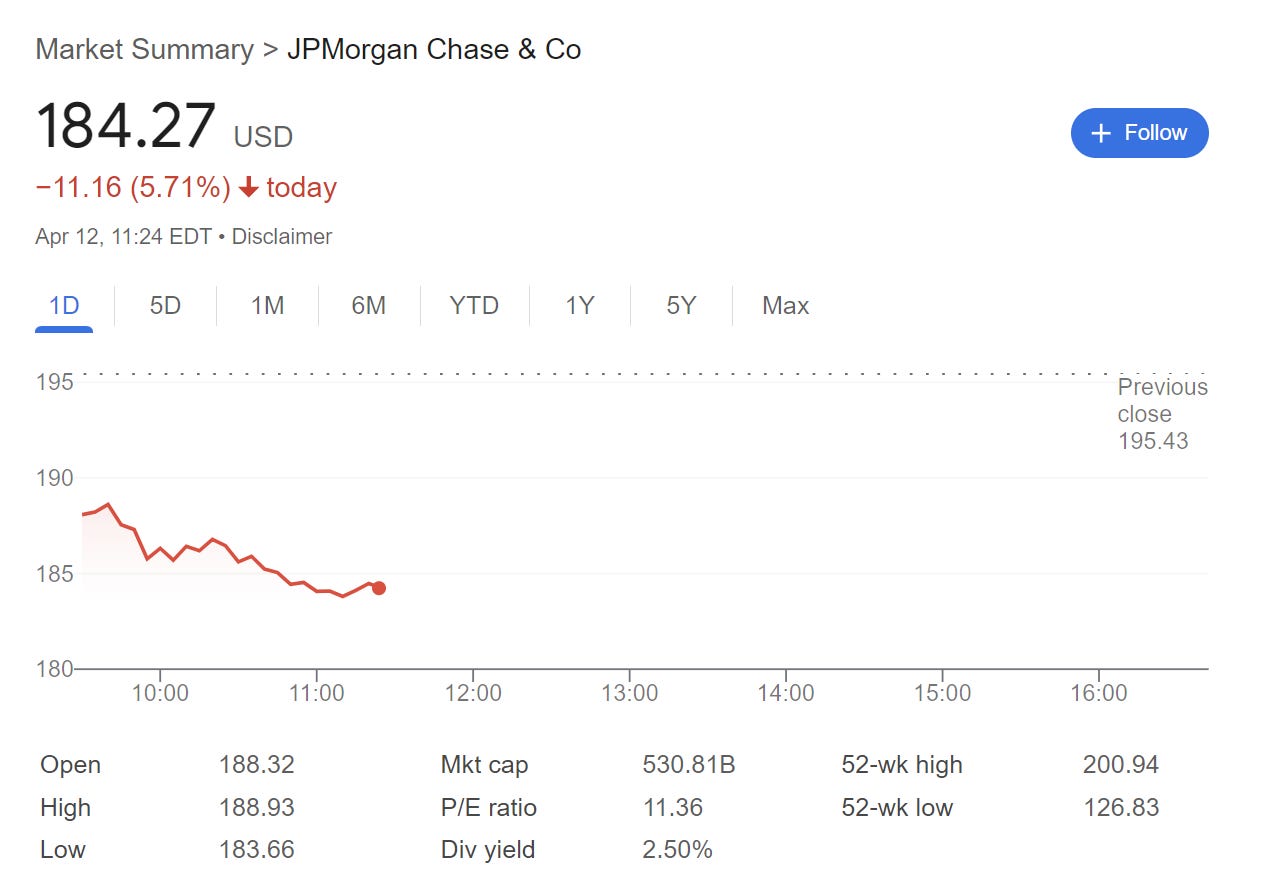The height and width of the screenshot is (881, 1278).
Task: Click the 52-wk high value 200.94
Action: point(1120,765)
